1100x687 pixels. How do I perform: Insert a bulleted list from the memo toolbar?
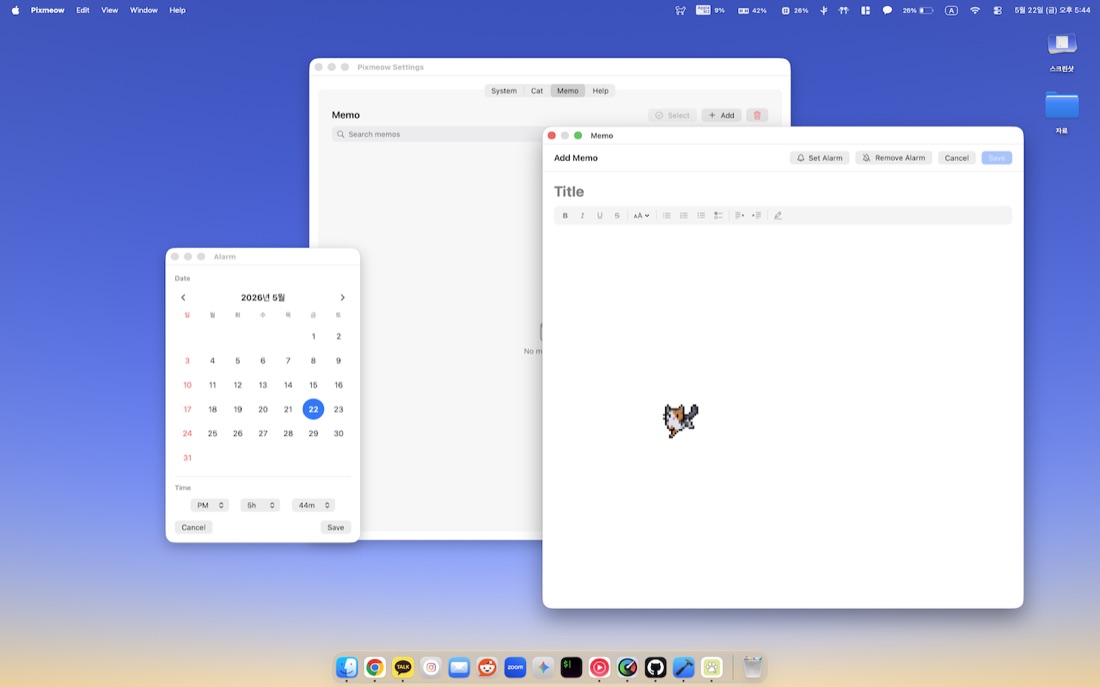(x=666, y=215)
